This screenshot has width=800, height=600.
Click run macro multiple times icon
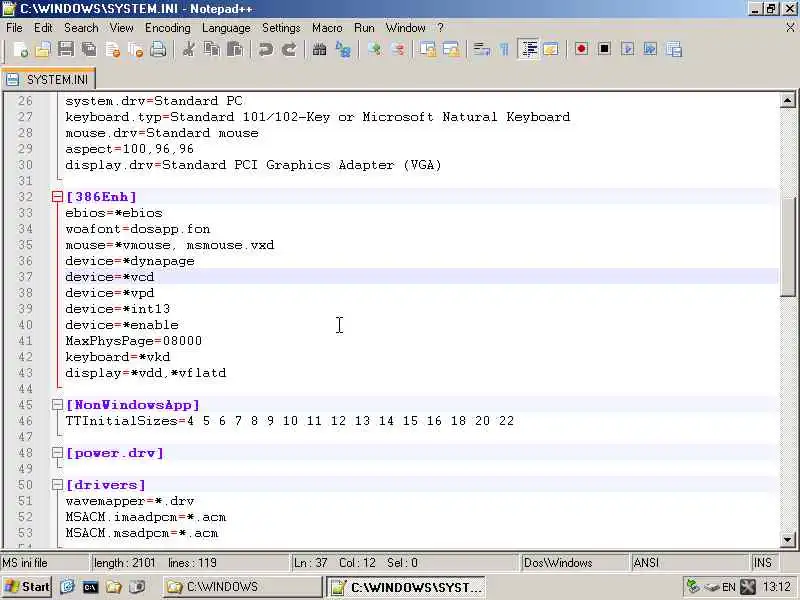tap(651, 49)
